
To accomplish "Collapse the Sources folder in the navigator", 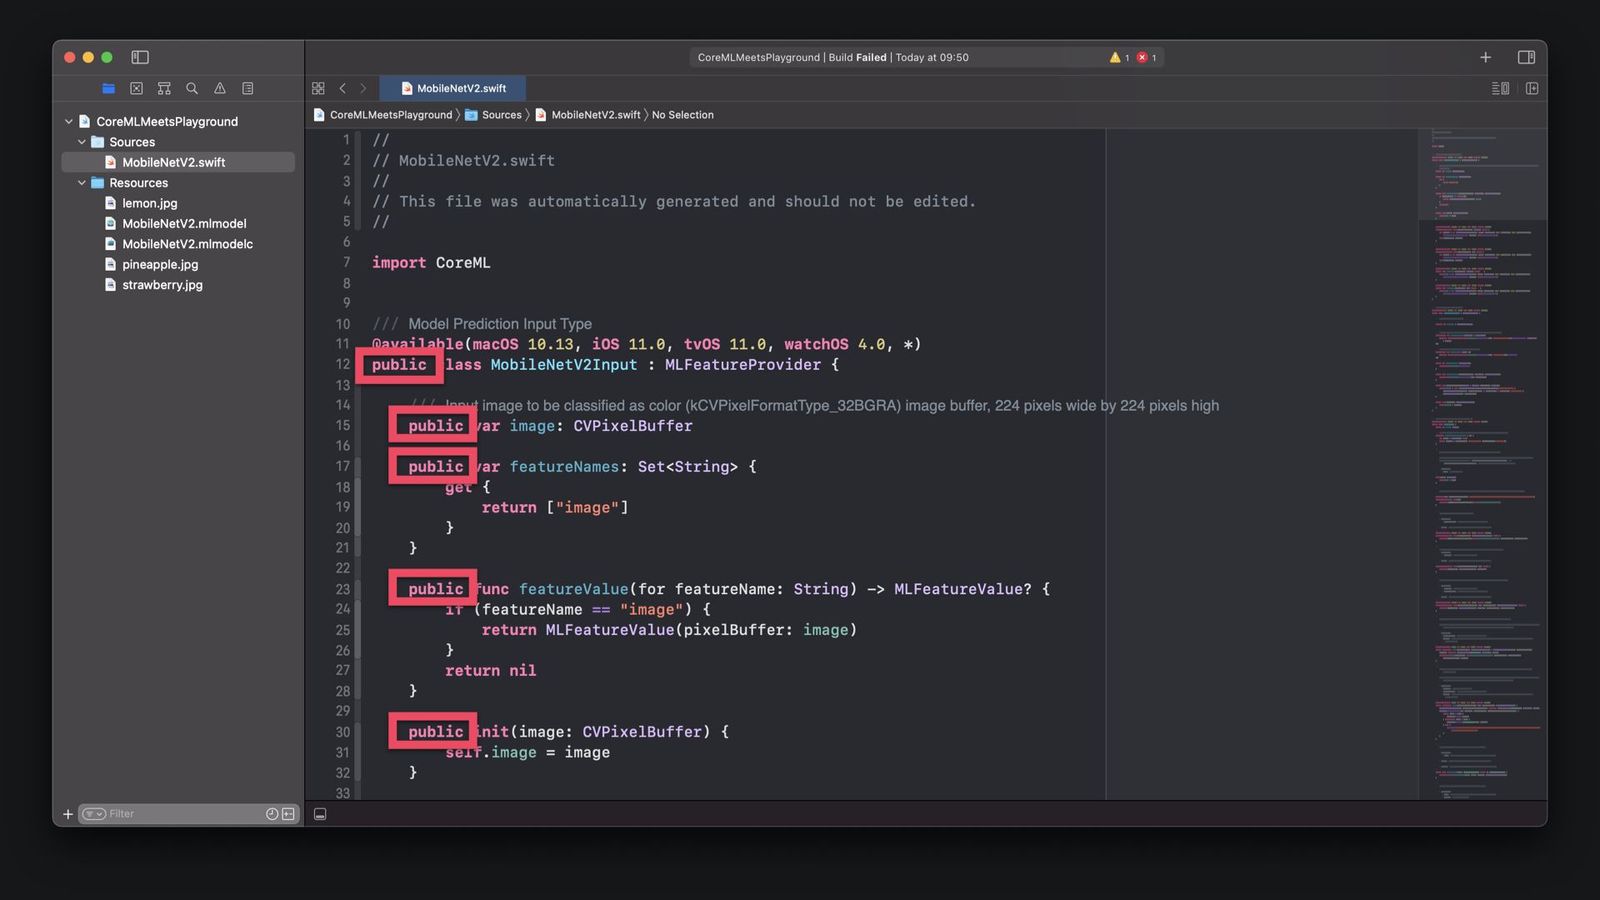I will [82, 141].
